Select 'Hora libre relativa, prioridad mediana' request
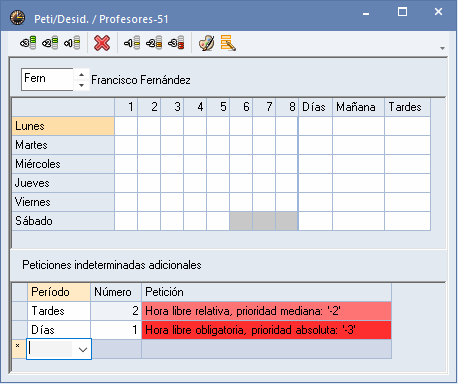The image size is (458, 384). [266, 311]
